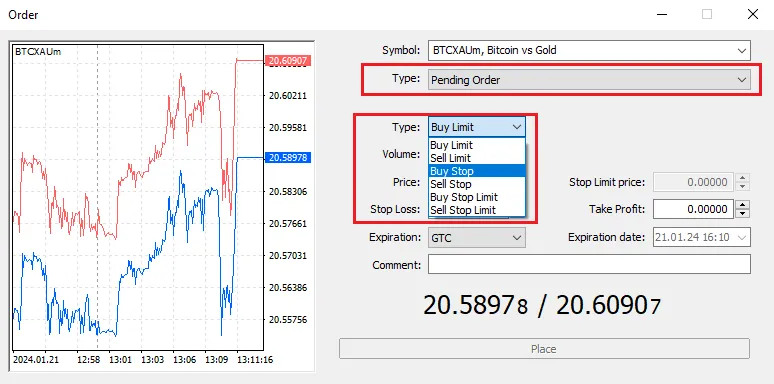Viewport: 774px width, 384px height.
Task: Open the Expiration date picker dropdown
Action: [x=702, y=237]
